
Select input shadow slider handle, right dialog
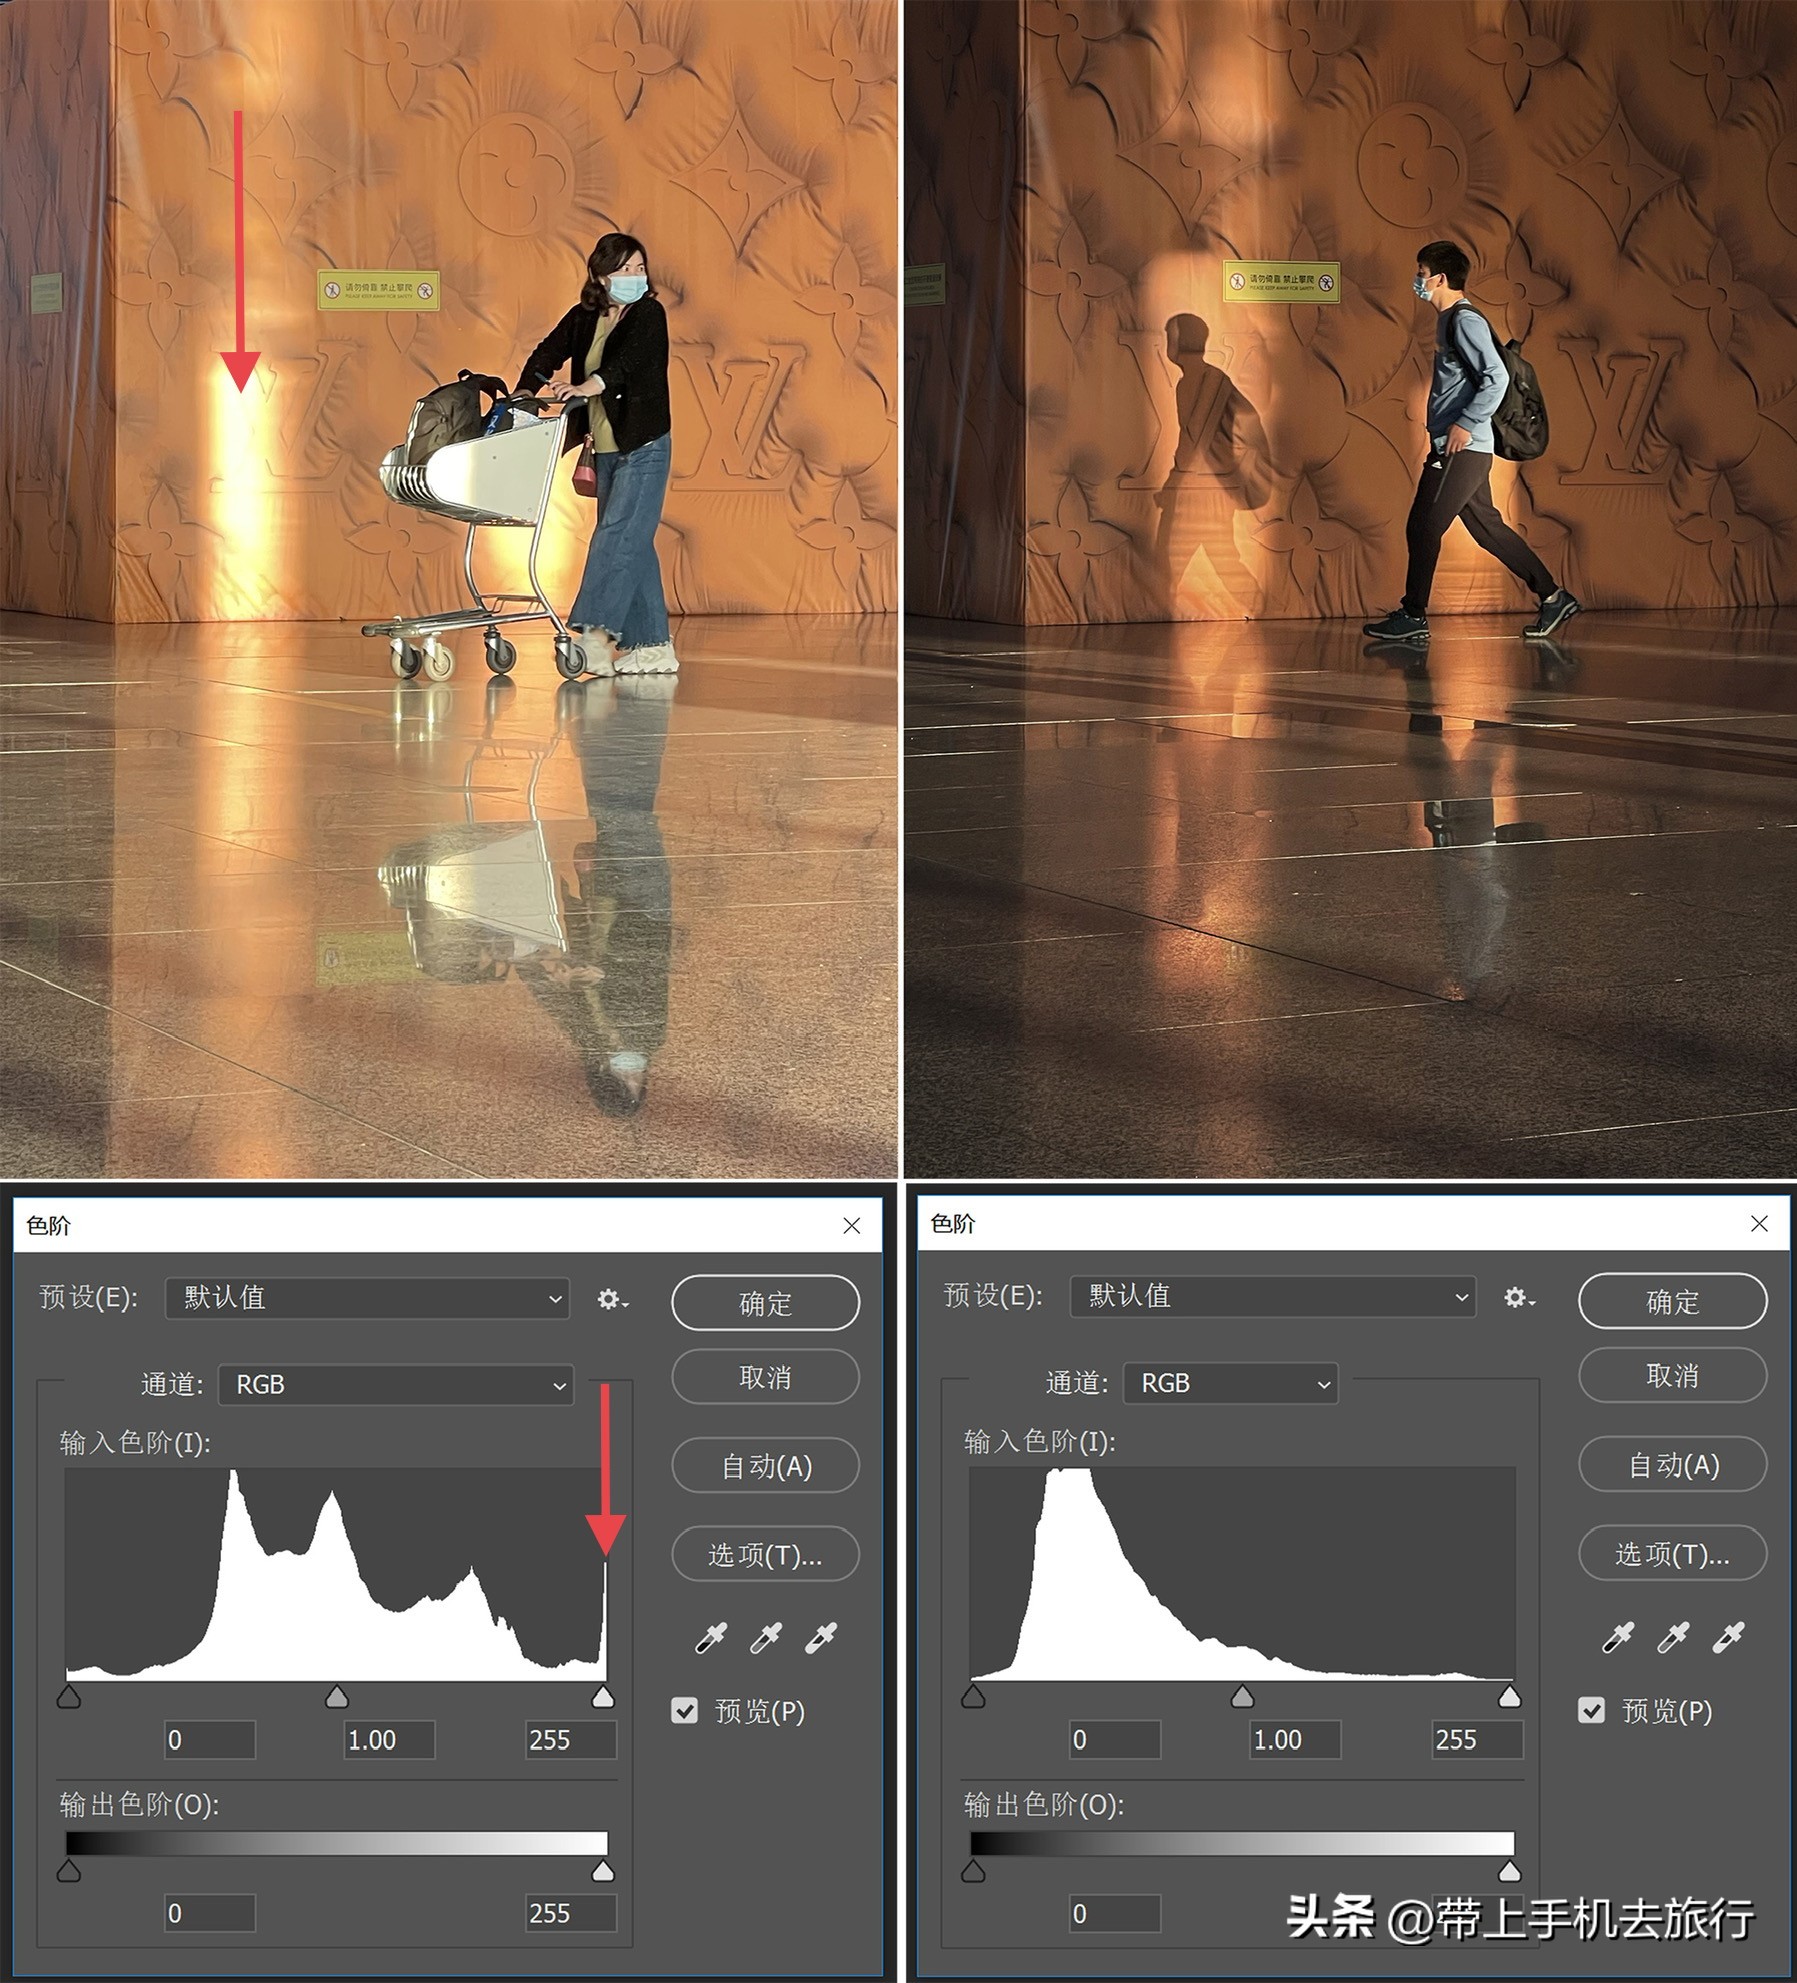click(973, 1696)
